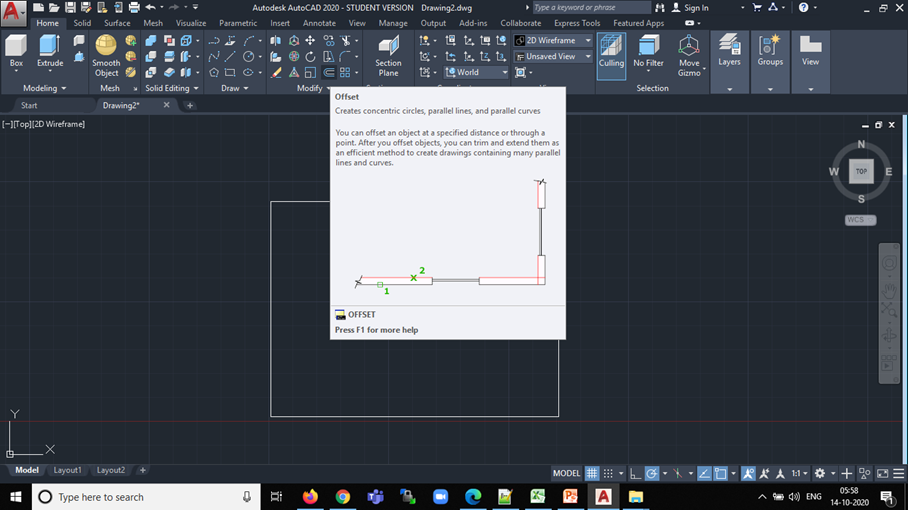The width and height of the screenshot is (908, 510).
Task: Open the 2D Wireframe visual style dropdown
Action: click(553, 41)
